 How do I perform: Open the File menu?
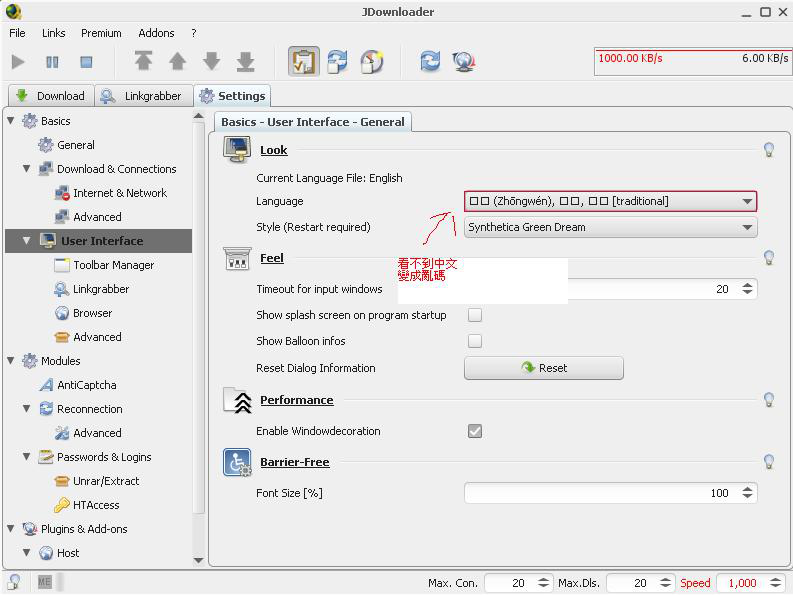click(x=17, y=33)
